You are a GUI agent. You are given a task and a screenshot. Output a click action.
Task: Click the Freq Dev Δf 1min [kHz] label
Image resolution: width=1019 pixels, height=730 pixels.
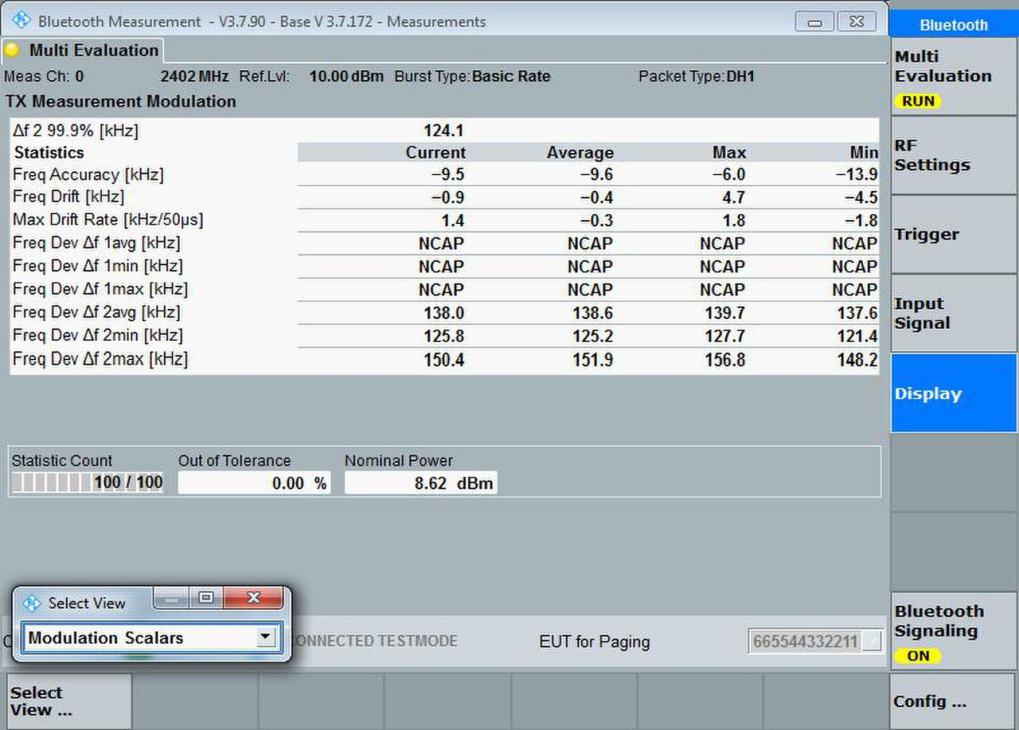pos(97,266)
